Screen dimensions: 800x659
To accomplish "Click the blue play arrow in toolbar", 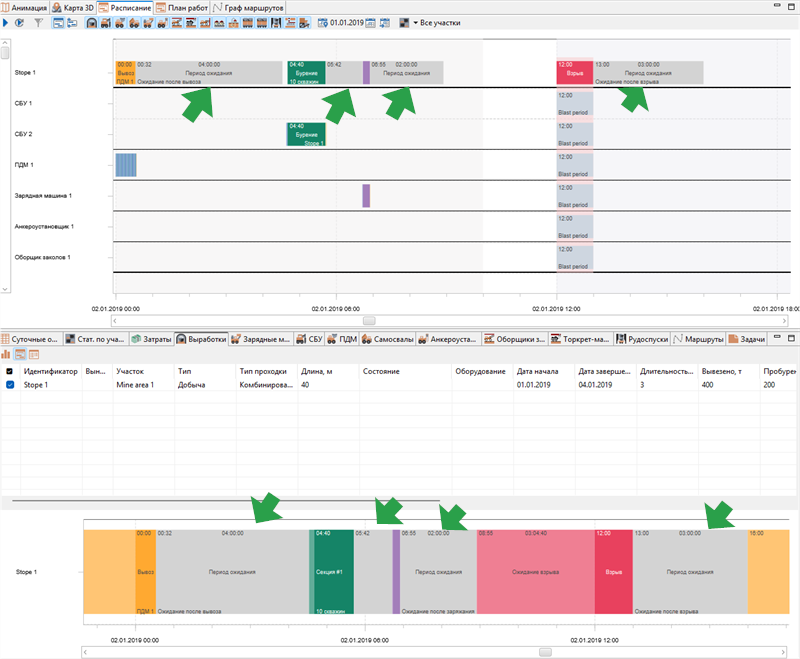I will (5, 22).
